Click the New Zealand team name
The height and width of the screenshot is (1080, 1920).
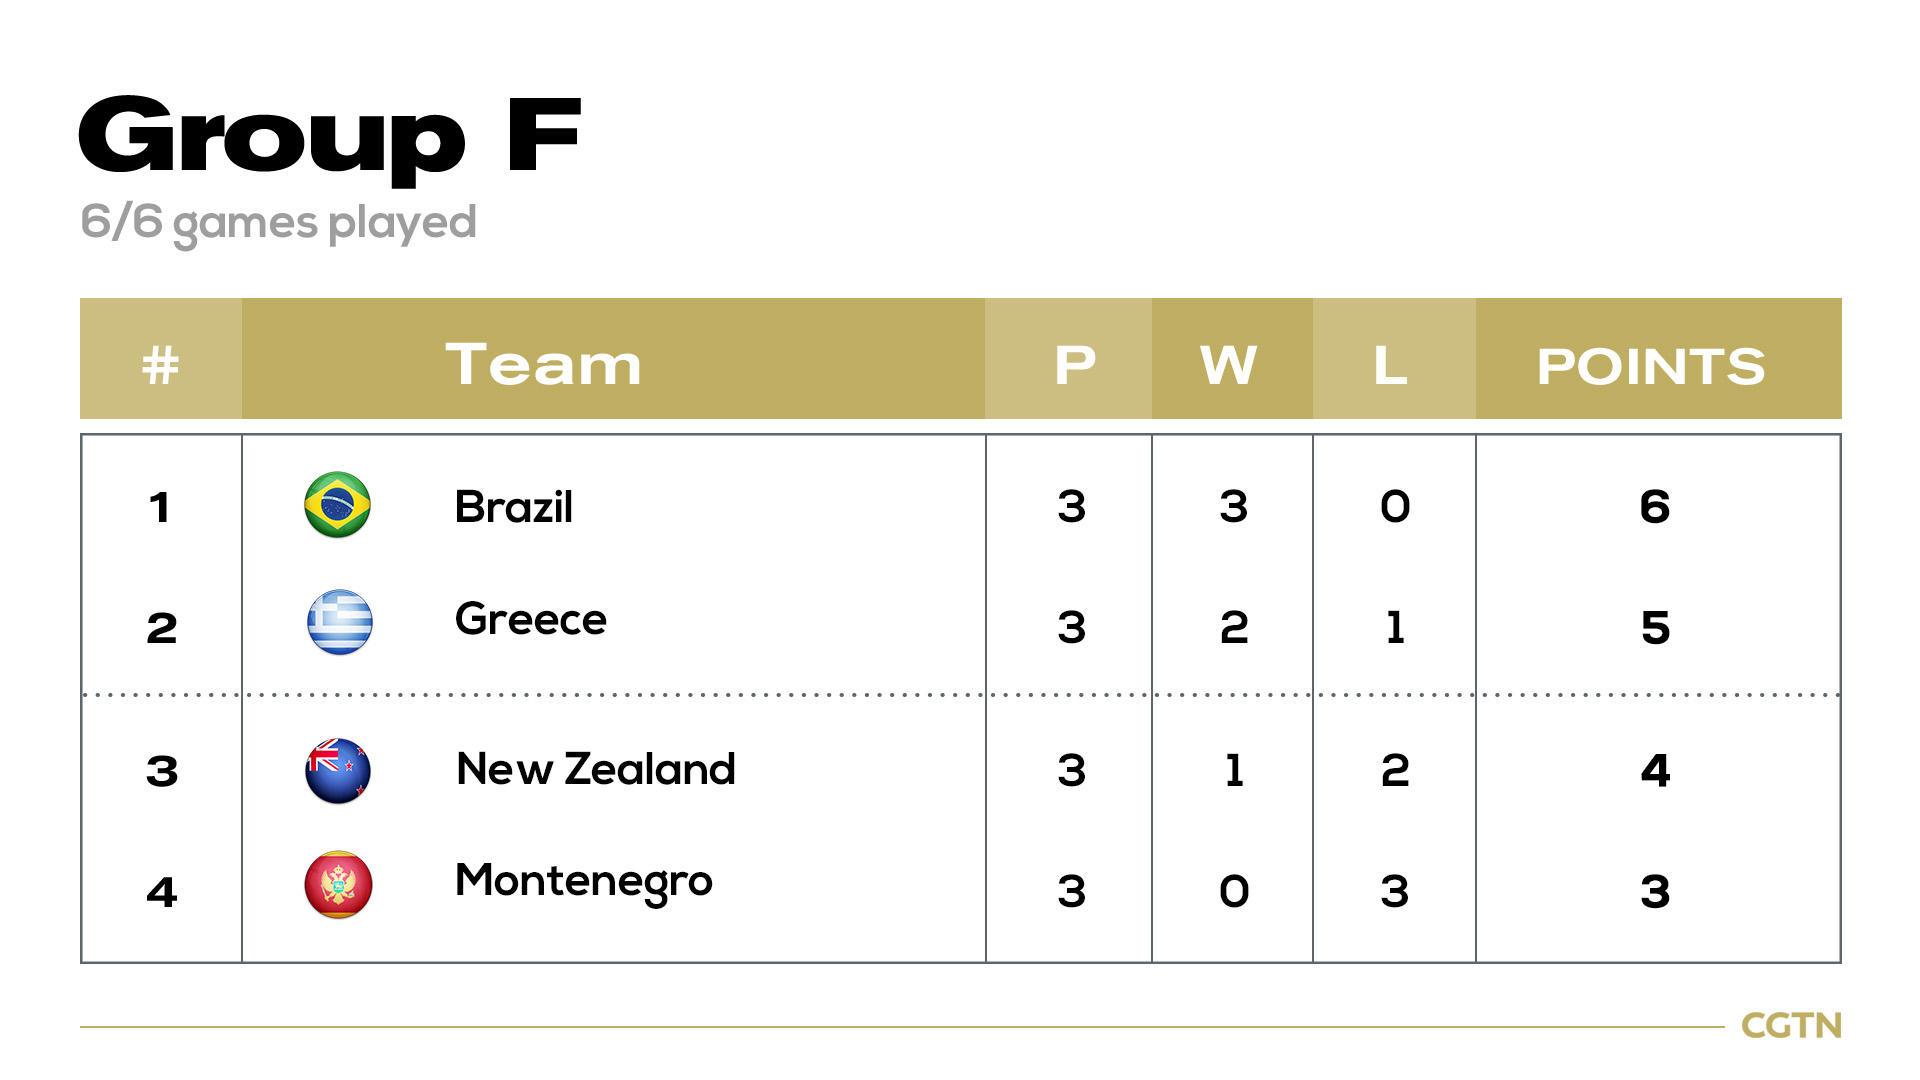click(596, 769)
